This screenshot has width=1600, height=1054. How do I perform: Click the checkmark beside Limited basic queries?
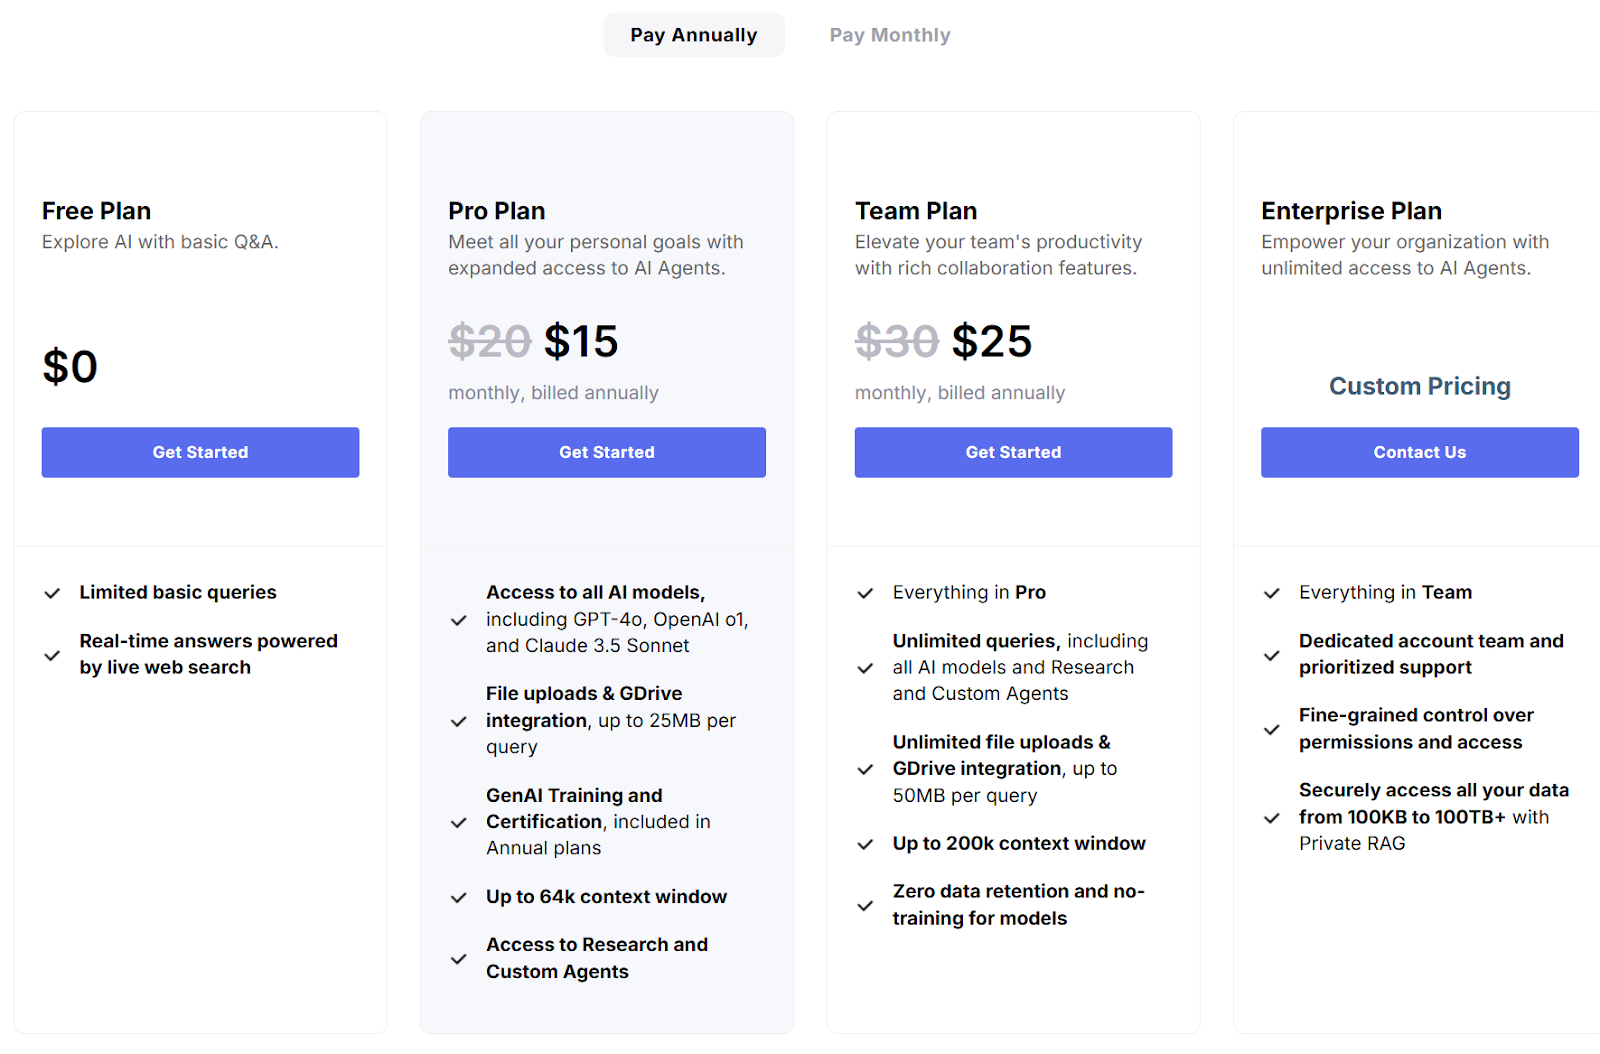(53, 593)
